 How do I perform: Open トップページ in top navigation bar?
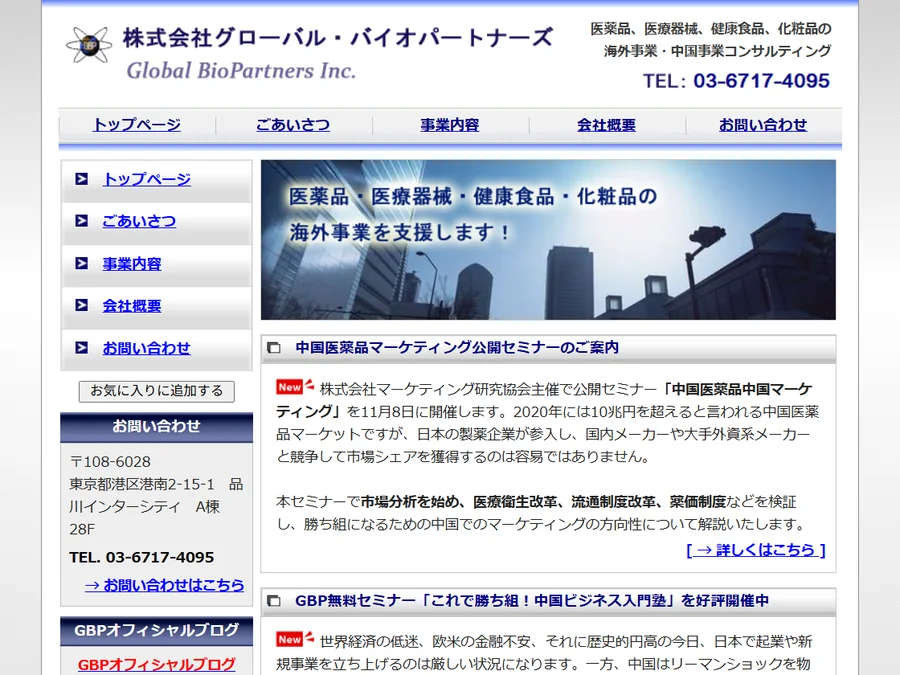coord(137,125)
